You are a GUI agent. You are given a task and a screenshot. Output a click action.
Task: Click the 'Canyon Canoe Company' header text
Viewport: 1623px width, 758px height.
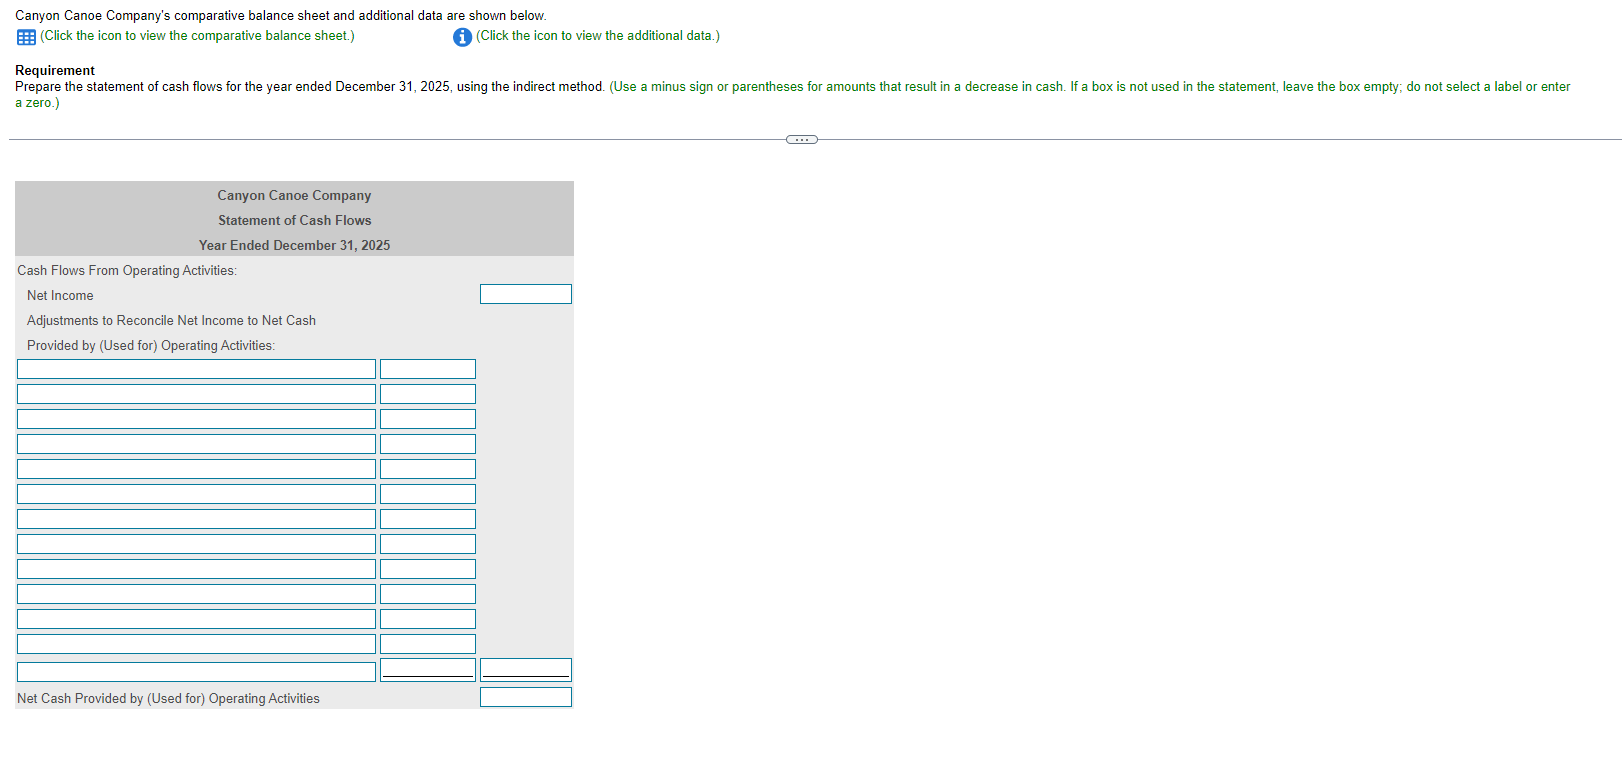point(294,195)
